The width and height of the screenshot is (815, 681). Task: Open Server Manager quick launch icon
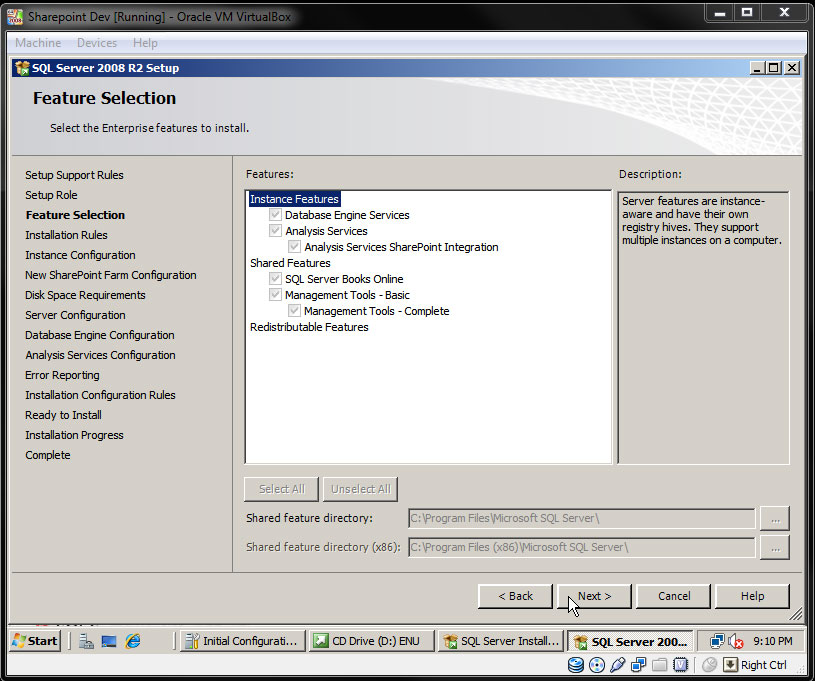(x=86, y=641)
